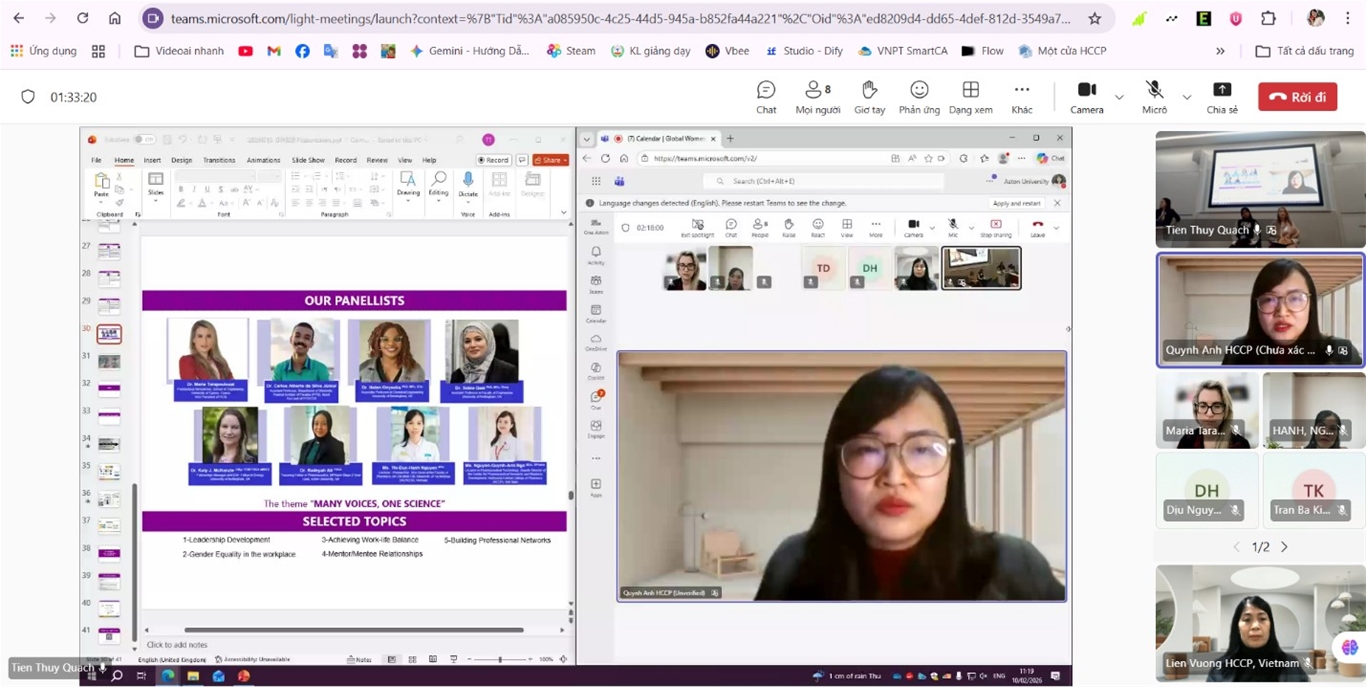
Task: Click the Chia sẻ share screen icon
Action: [1221, 97]
